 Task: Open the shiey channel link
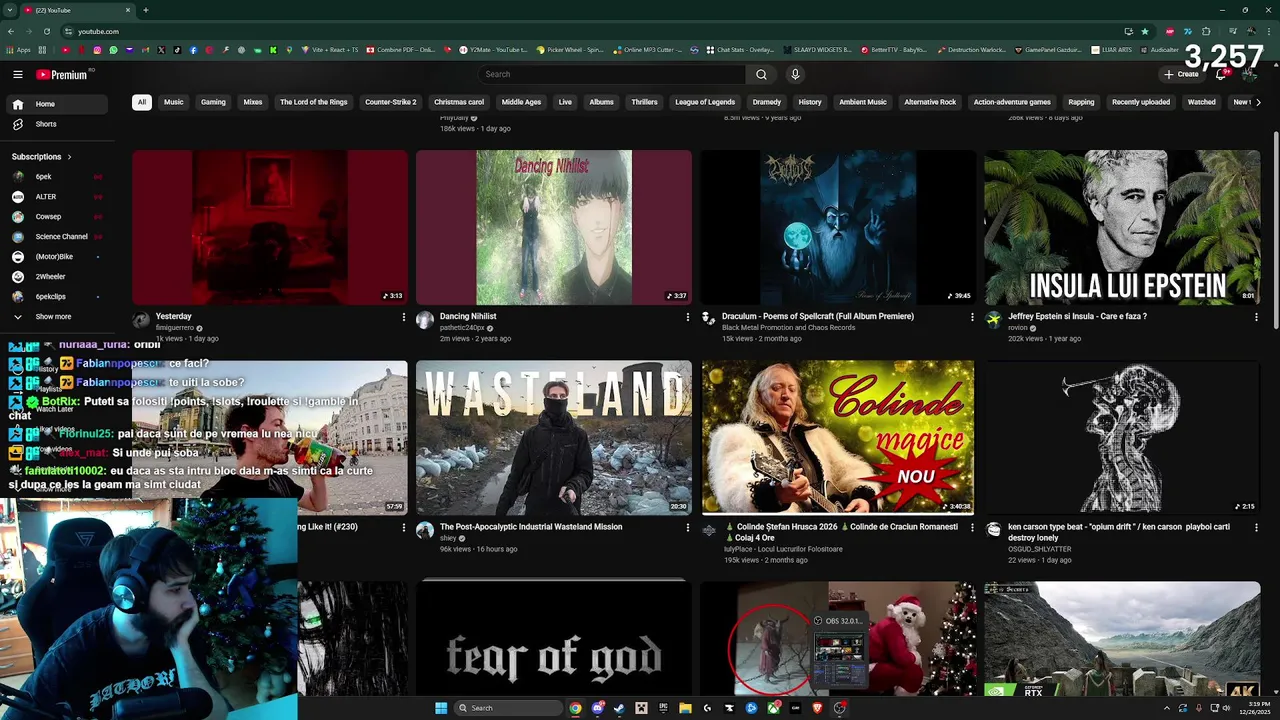[449, 538]
